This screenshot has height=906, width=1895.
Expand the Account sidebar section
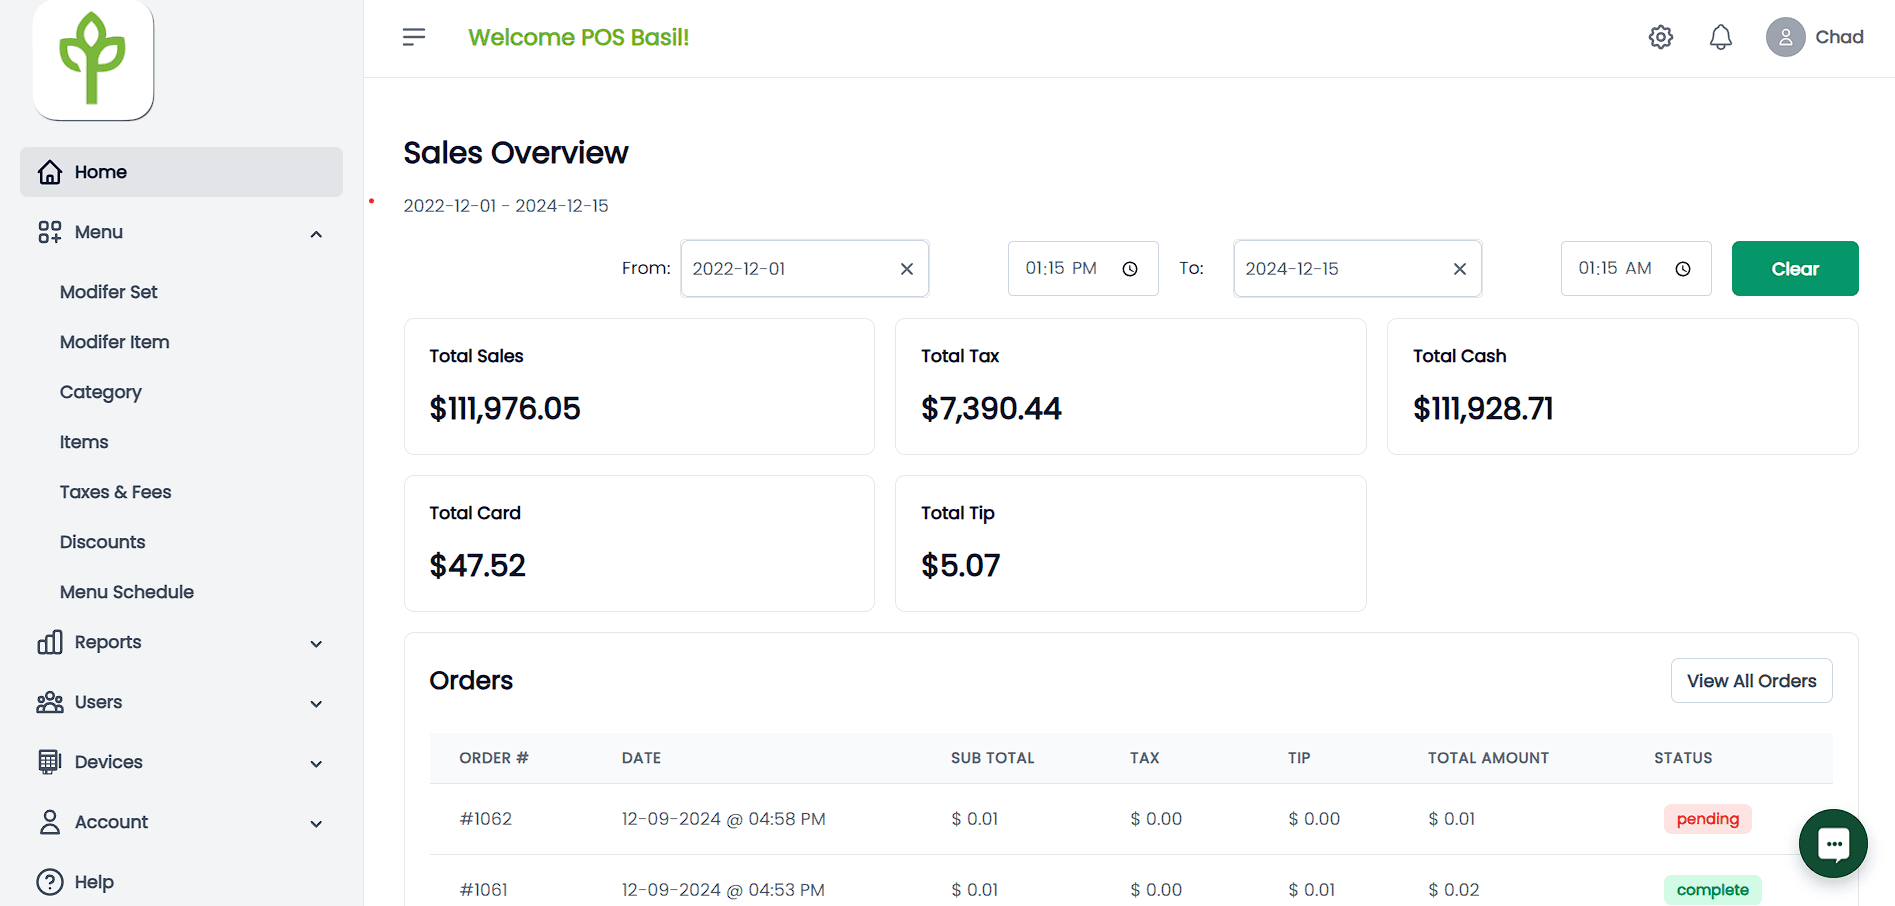pyautogui.click(x=316, y=823)
